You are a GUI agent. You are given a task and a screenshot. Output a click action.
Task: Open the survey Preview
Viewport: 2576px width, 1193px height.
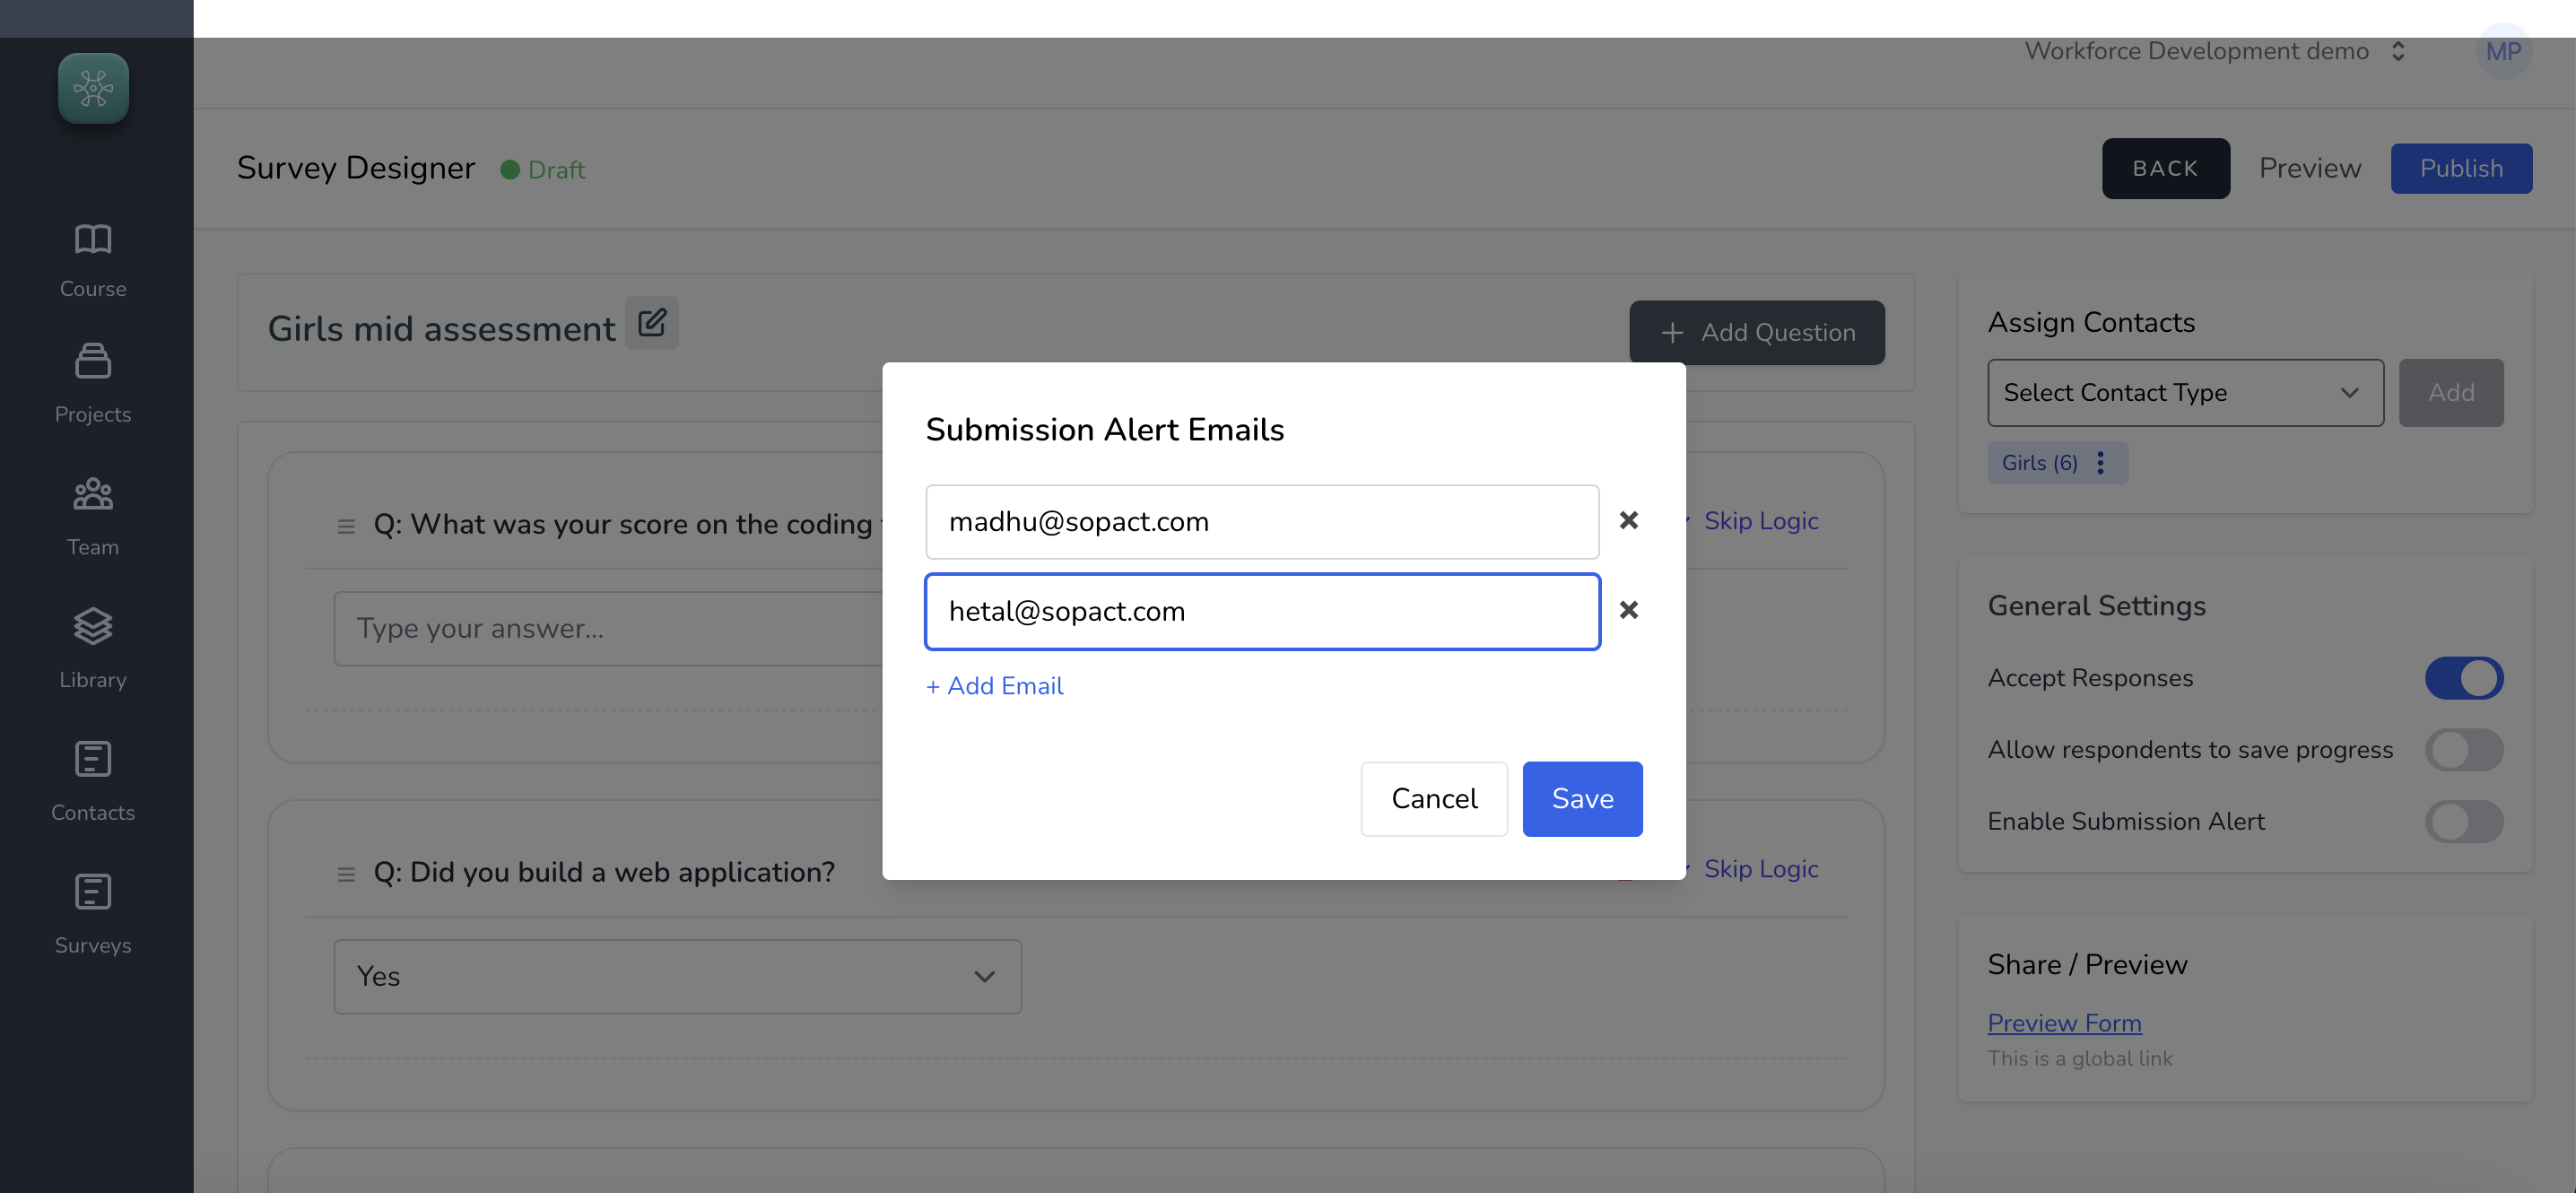tap(2310, 168)
